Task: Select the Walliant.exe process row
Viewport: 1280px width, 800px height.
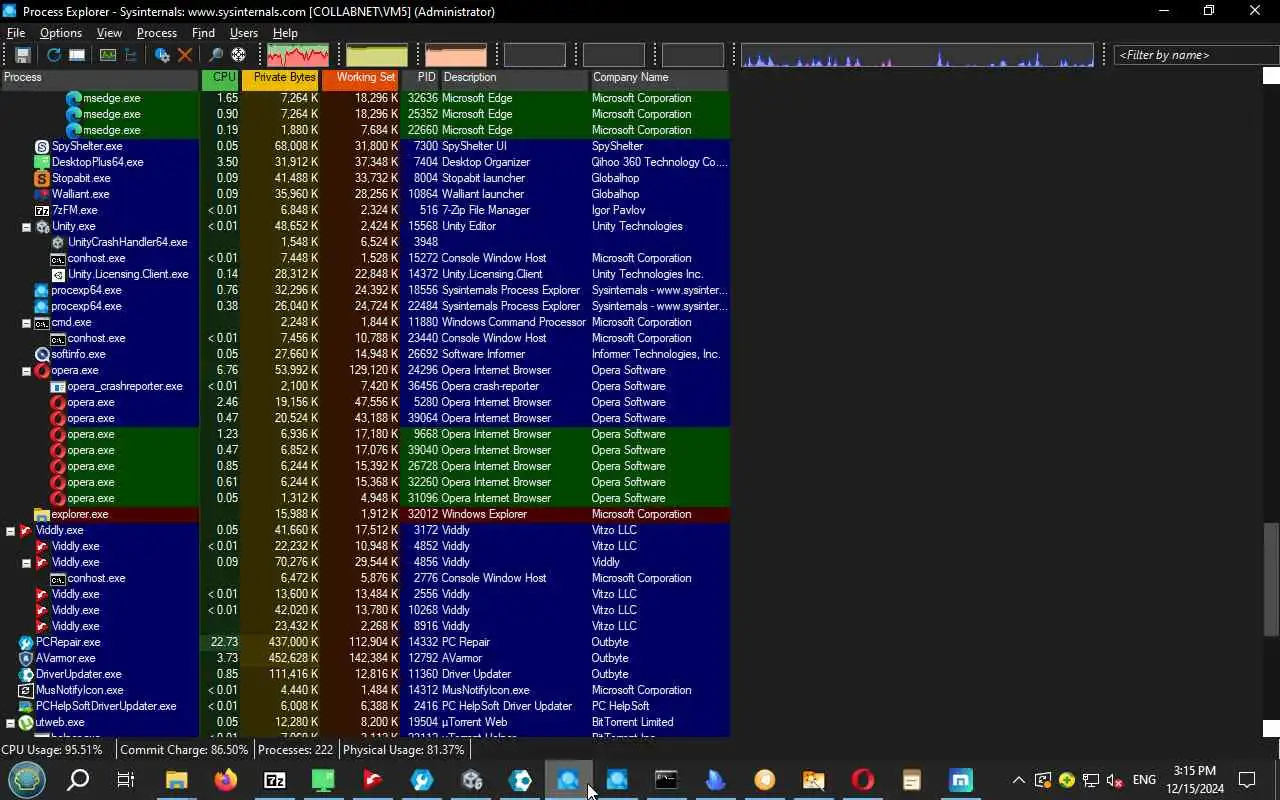Action: [365, 194]
